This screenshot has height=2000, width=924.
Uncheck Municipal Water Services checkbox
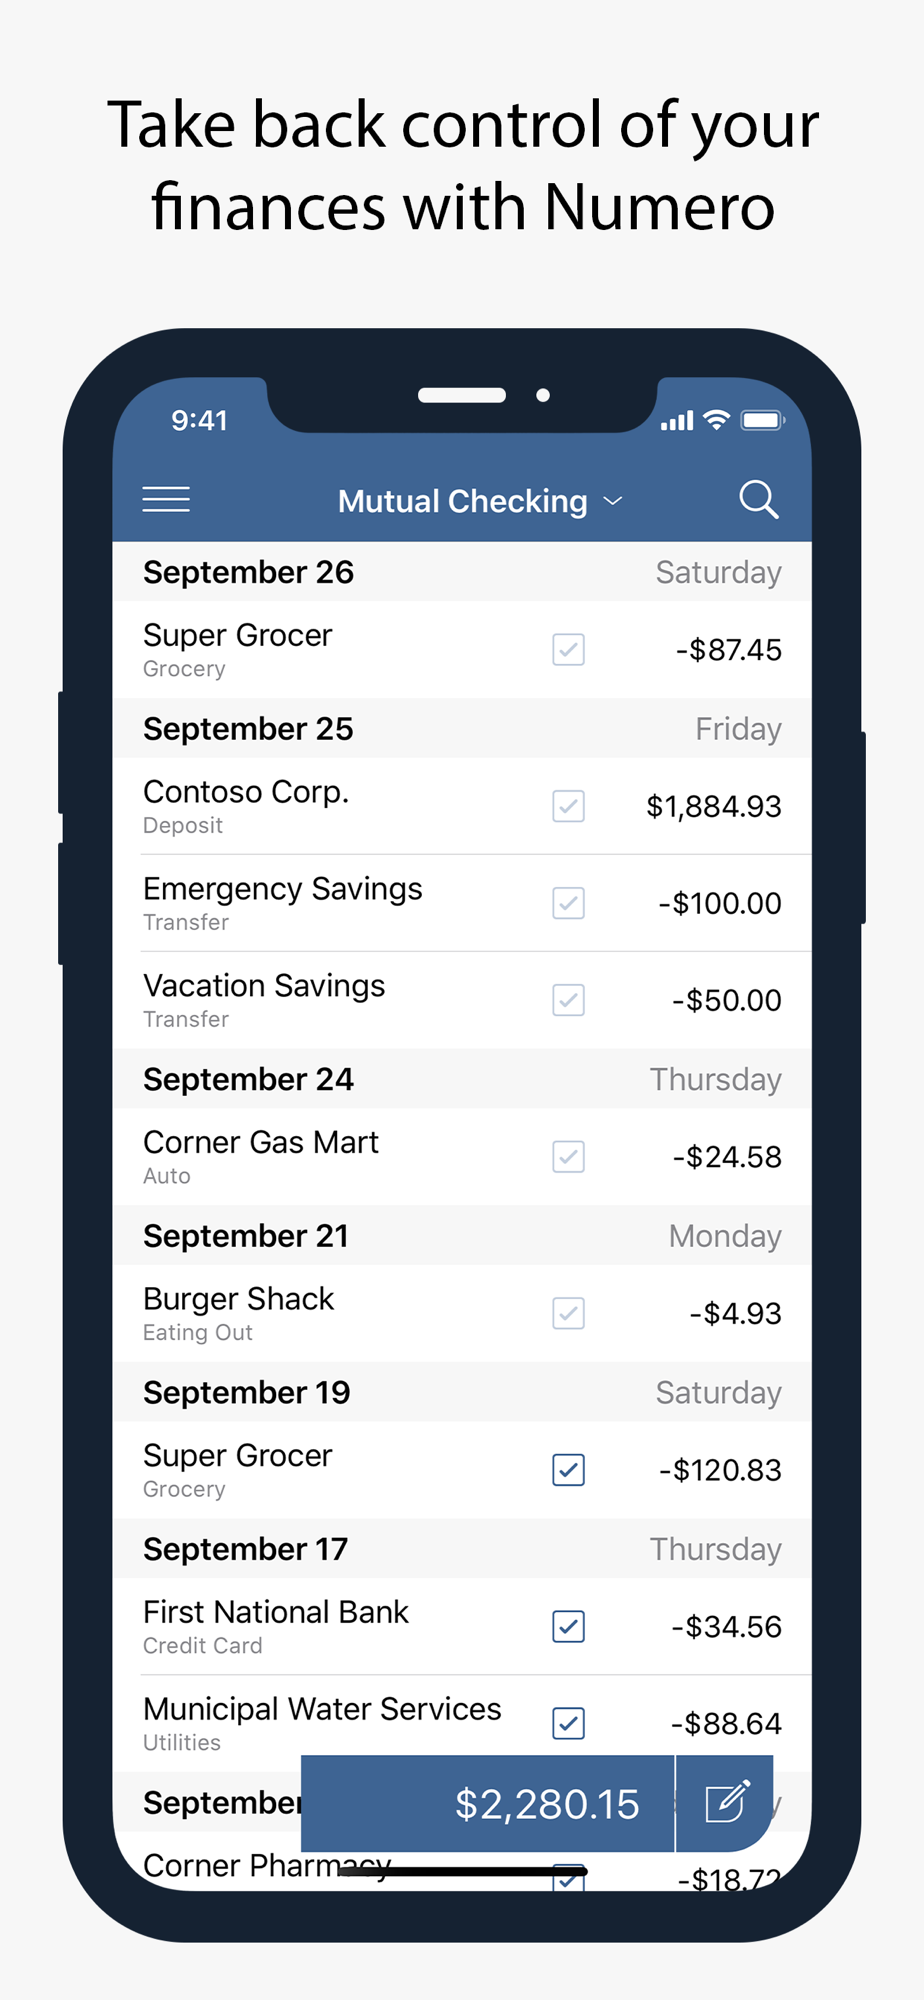pyautogui.click(x=568, y=1723)
